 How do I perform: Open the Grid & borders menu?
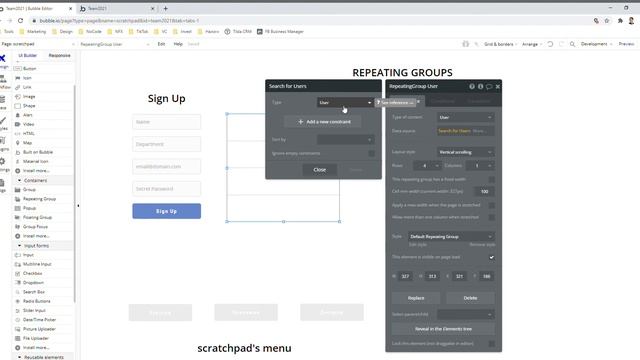click(x=500, y=44)
